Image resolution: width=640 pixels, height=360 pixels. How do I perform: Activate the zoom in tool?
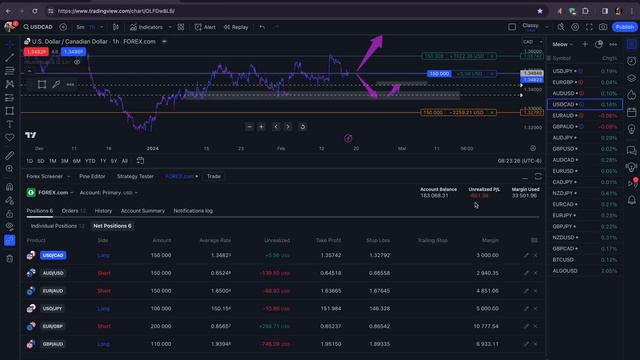click(x=9, y=169)
